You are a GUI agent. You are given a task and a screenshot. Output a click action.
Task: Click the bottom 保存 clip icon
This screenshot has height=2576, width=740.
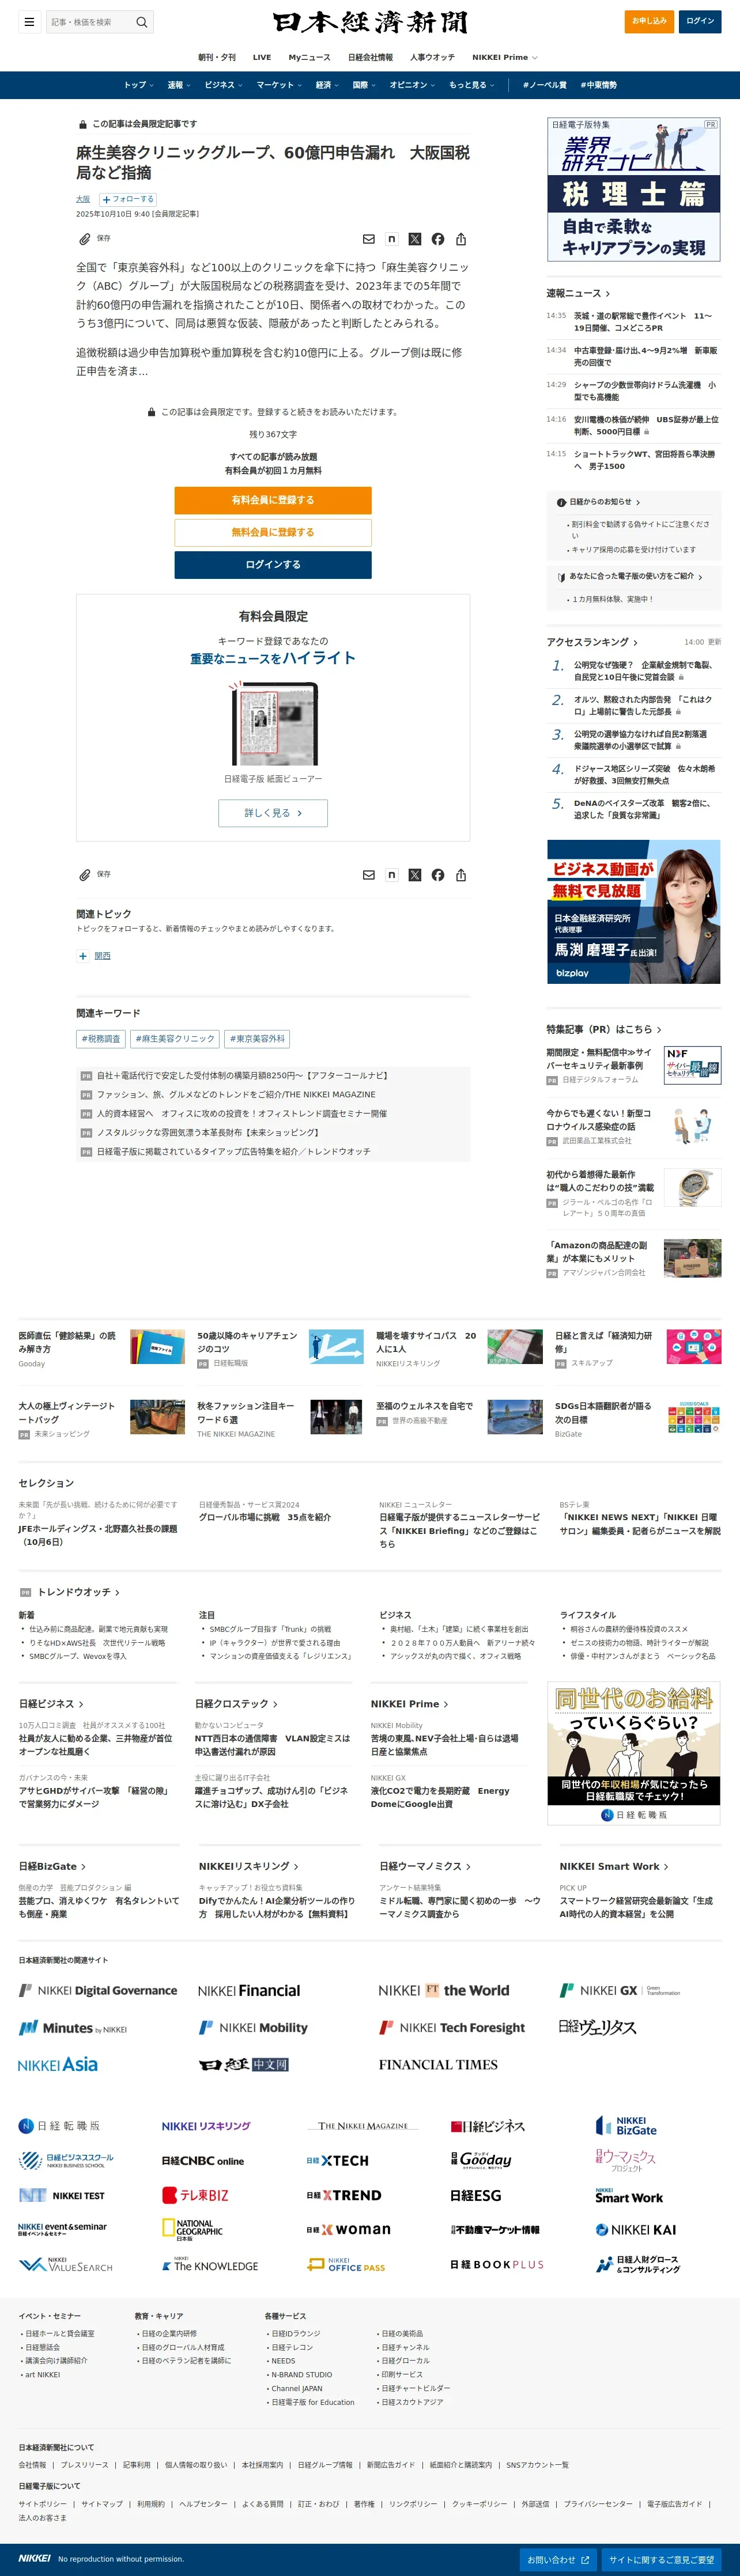coord(85,875)
